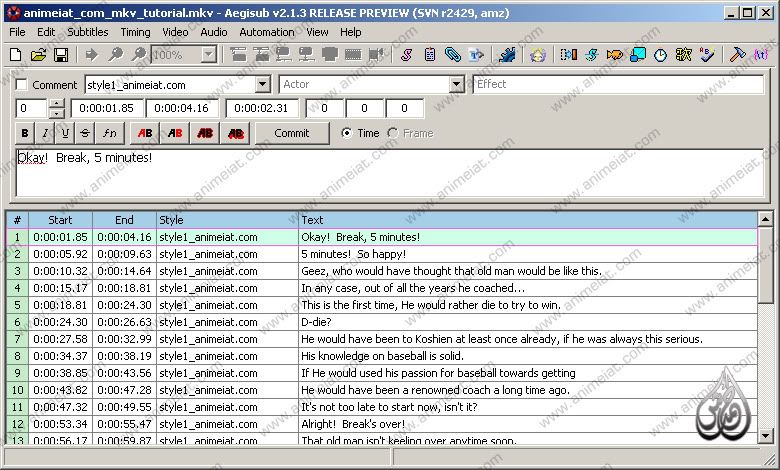The height and width of the screenshot is (470, 780).
Task: Open Timing Post-Processor clock icon
Action: click(660, 55)
